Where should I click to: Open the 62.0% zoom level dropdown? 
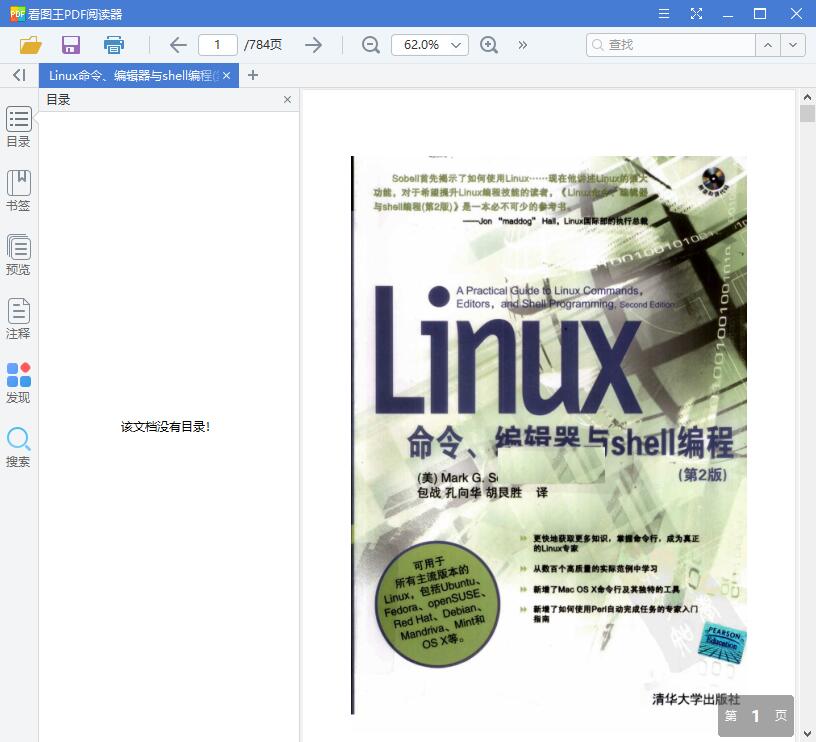point(429,45)
